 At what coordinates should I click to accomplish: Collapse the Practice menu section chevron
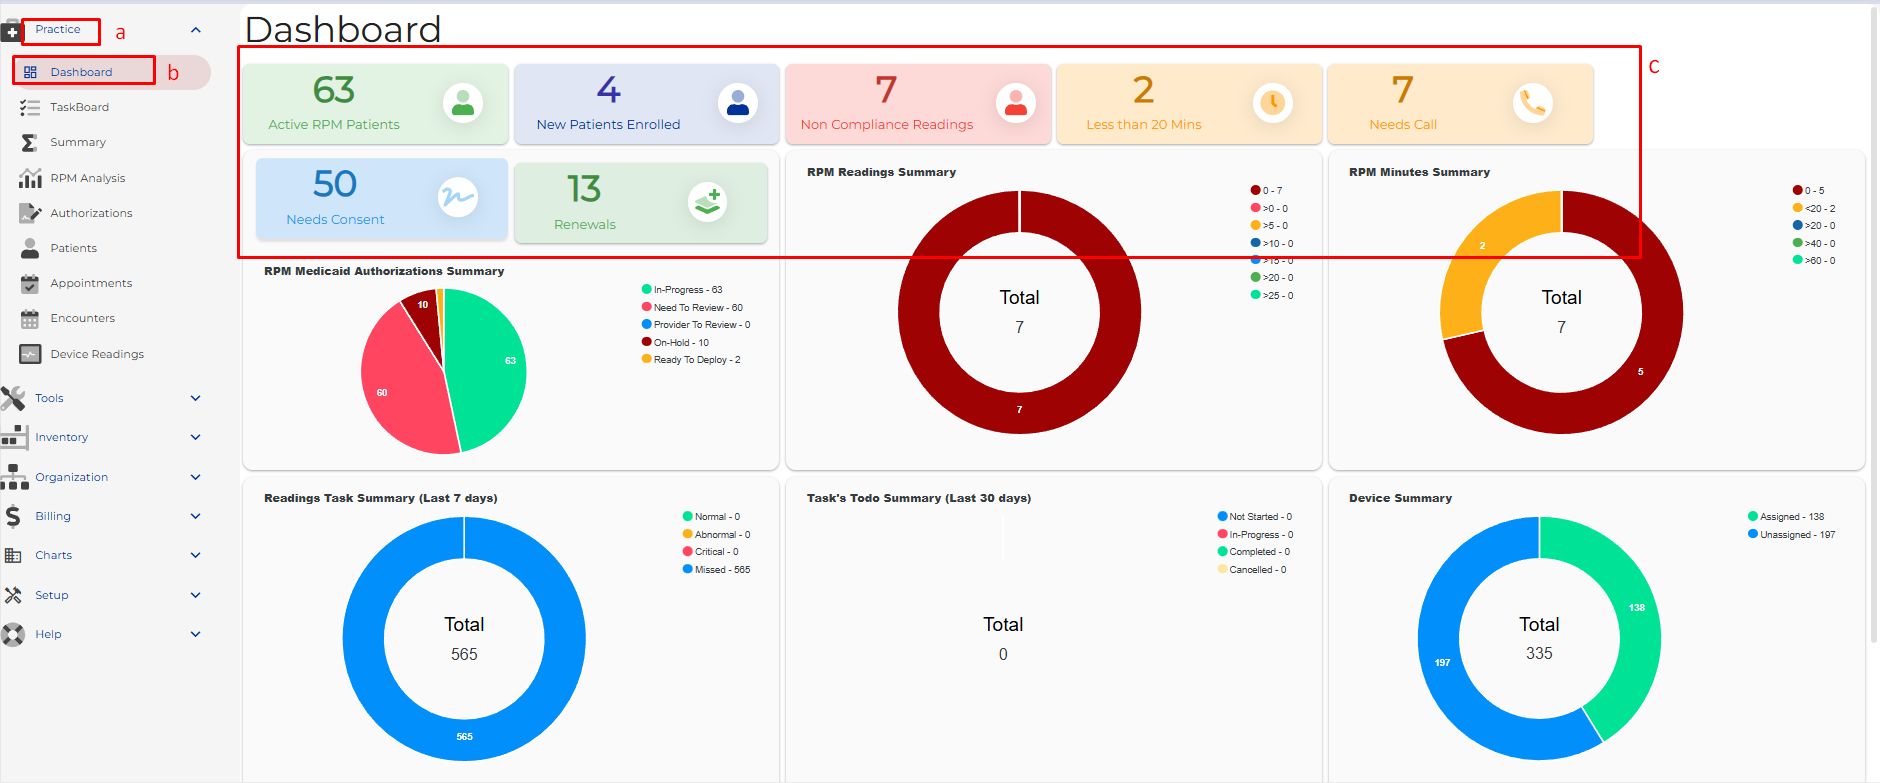click(x=196, y=30)
